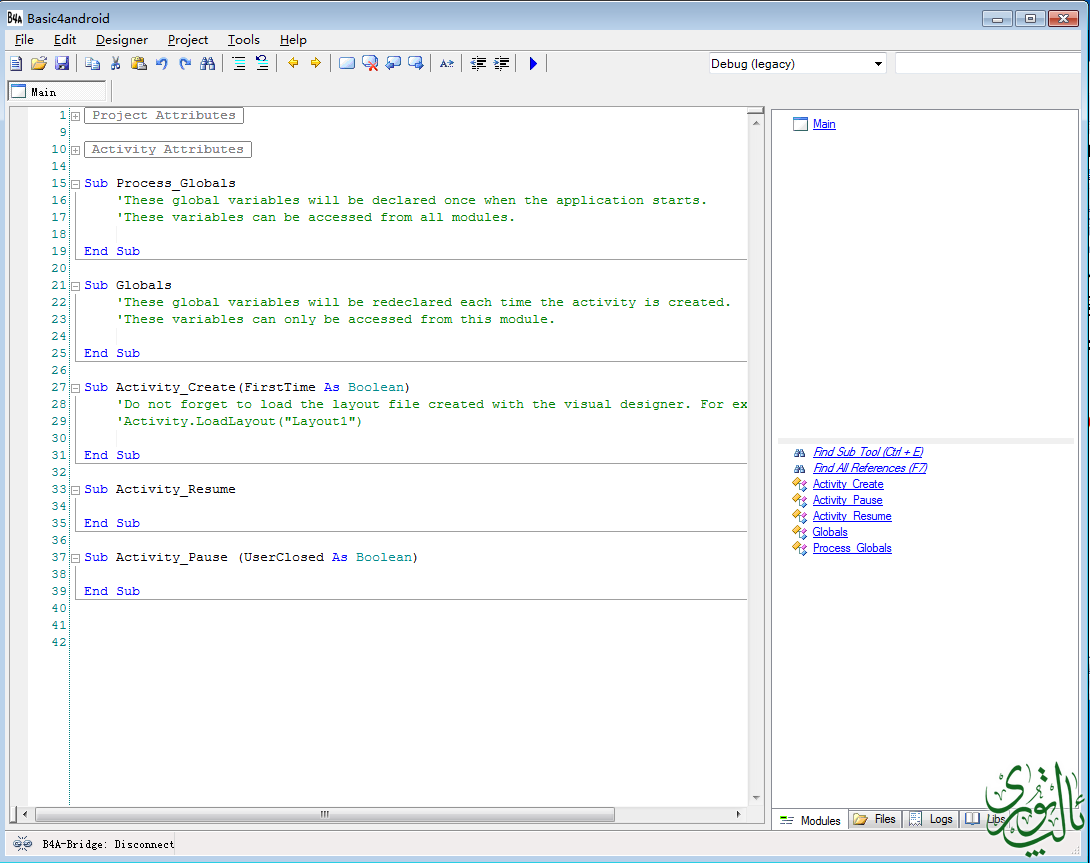
Task: Click the editor's scroll-down arrow
Action: coord(756,798)
